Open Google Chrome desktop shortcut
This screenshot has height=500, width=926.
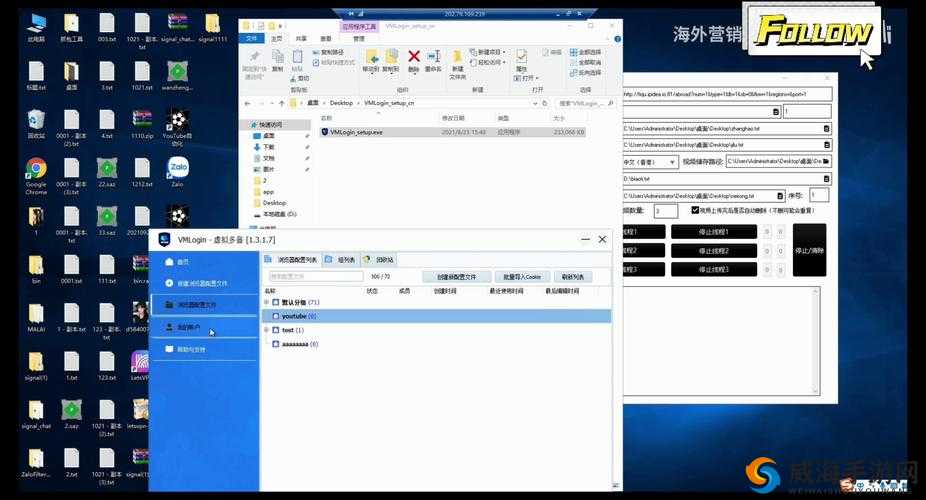tap(36, 176)
